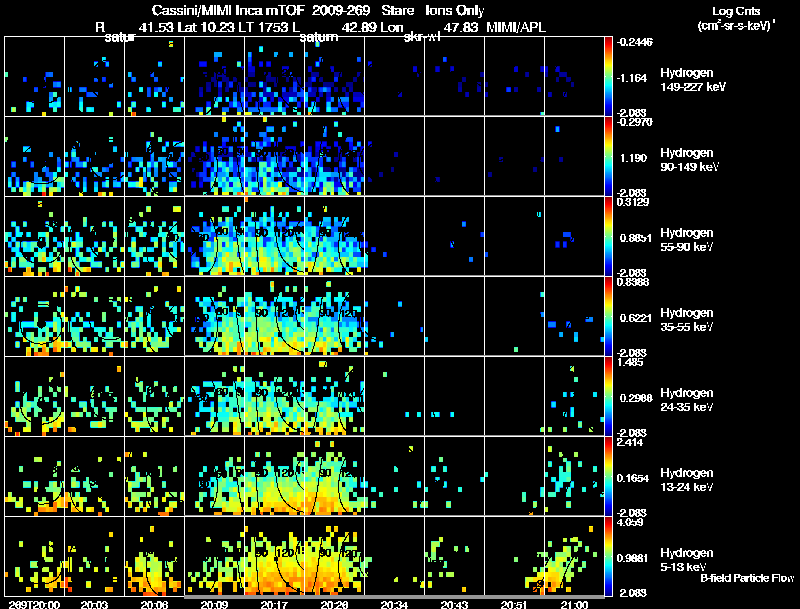Choose the '20:43' time axis label
800x609 pixels.
point(454,604)
